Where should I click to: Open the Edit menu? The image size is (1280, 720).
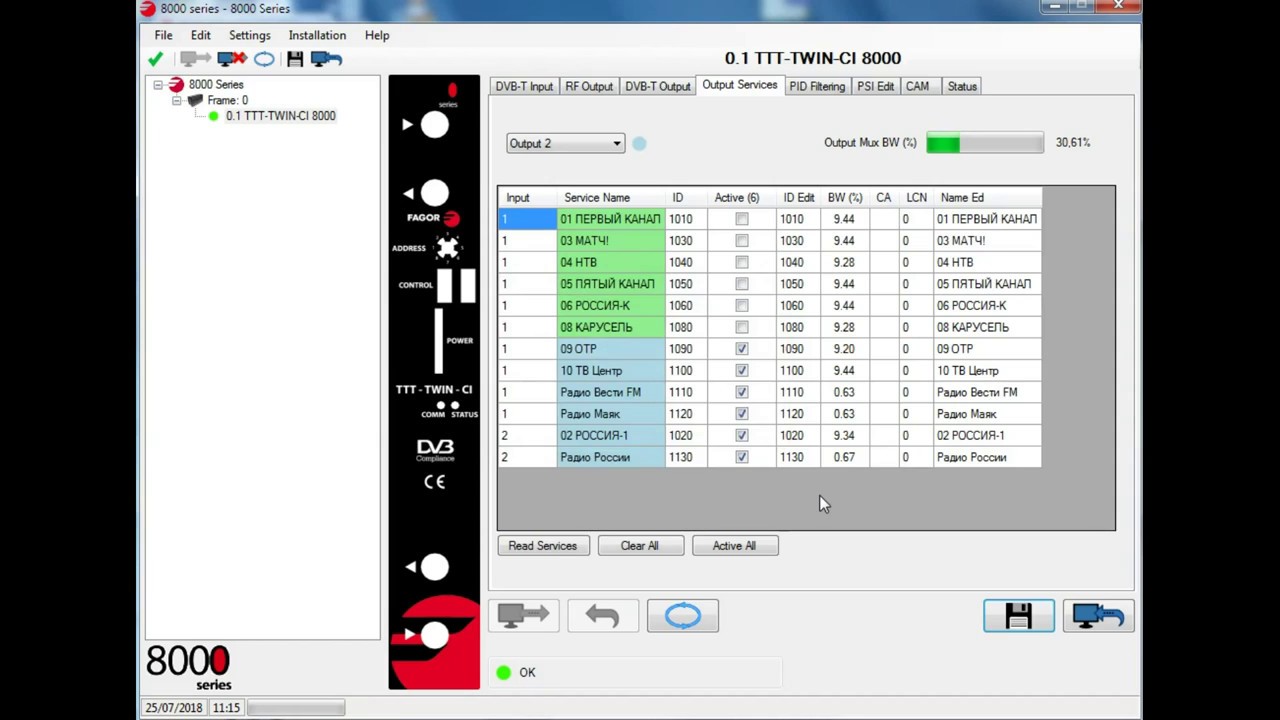tap(201, 35)
